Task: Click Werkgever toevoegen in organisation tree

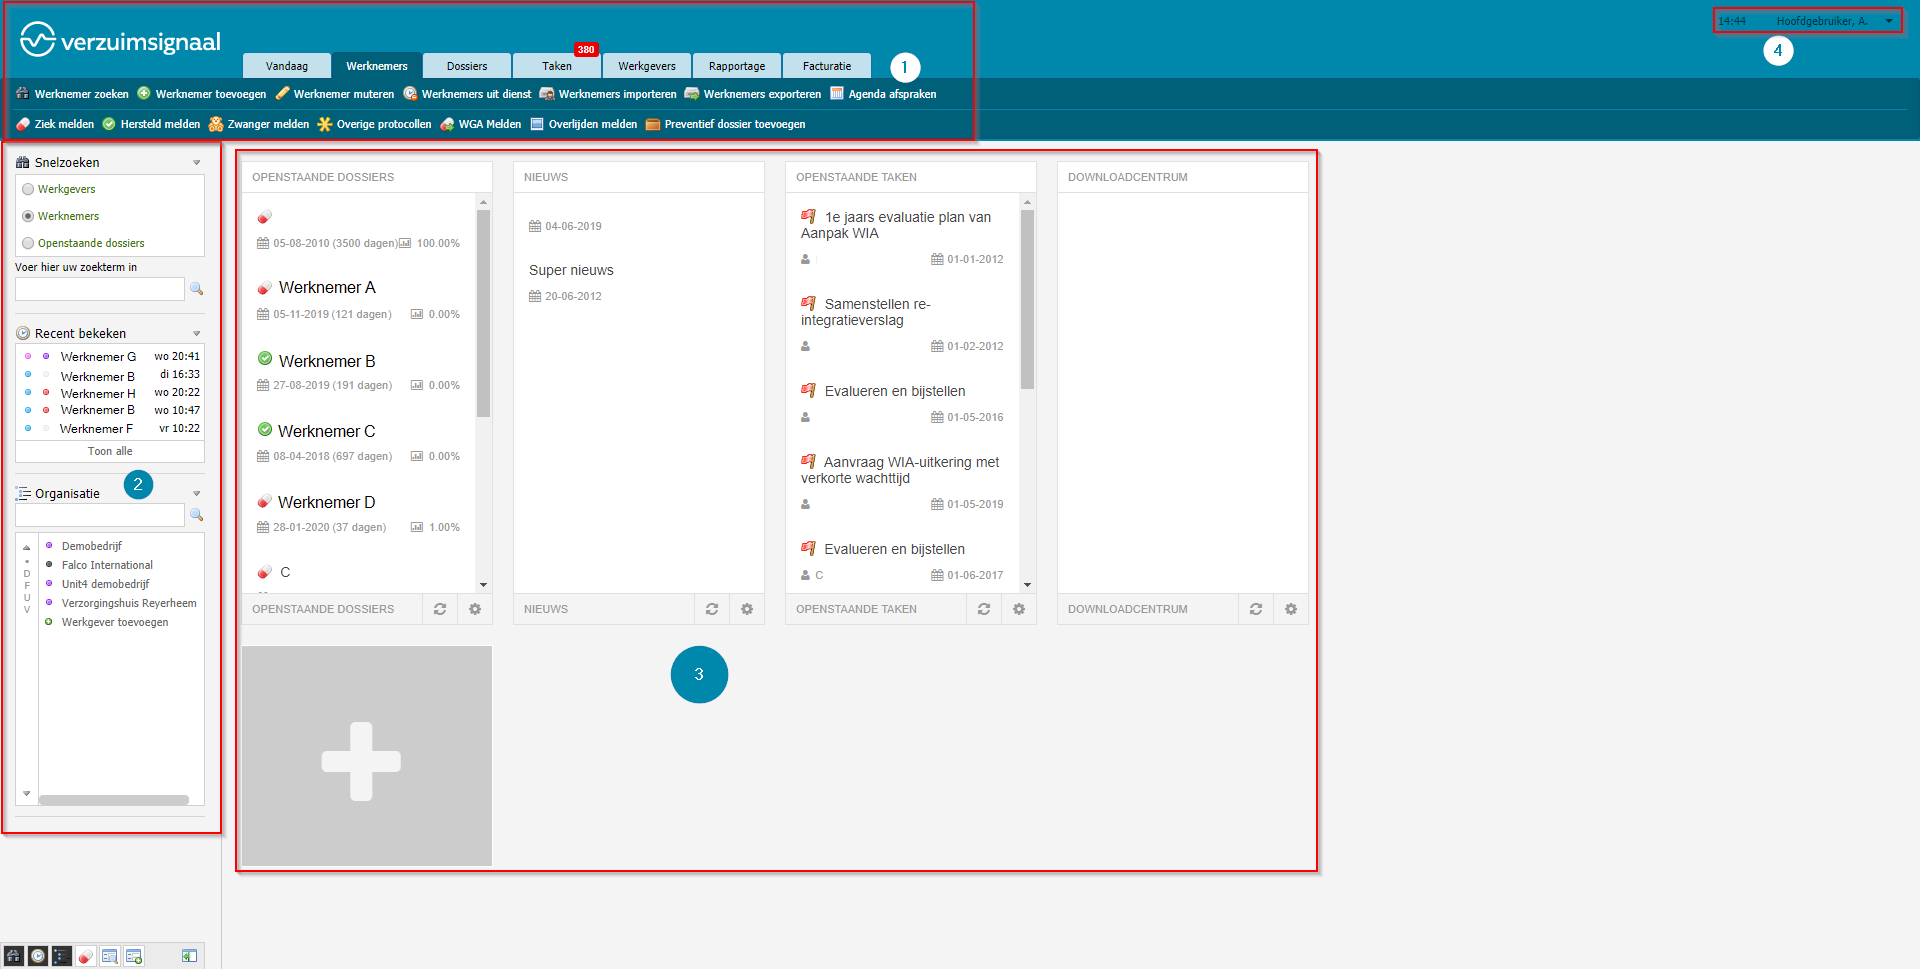Action: (115, 622)
